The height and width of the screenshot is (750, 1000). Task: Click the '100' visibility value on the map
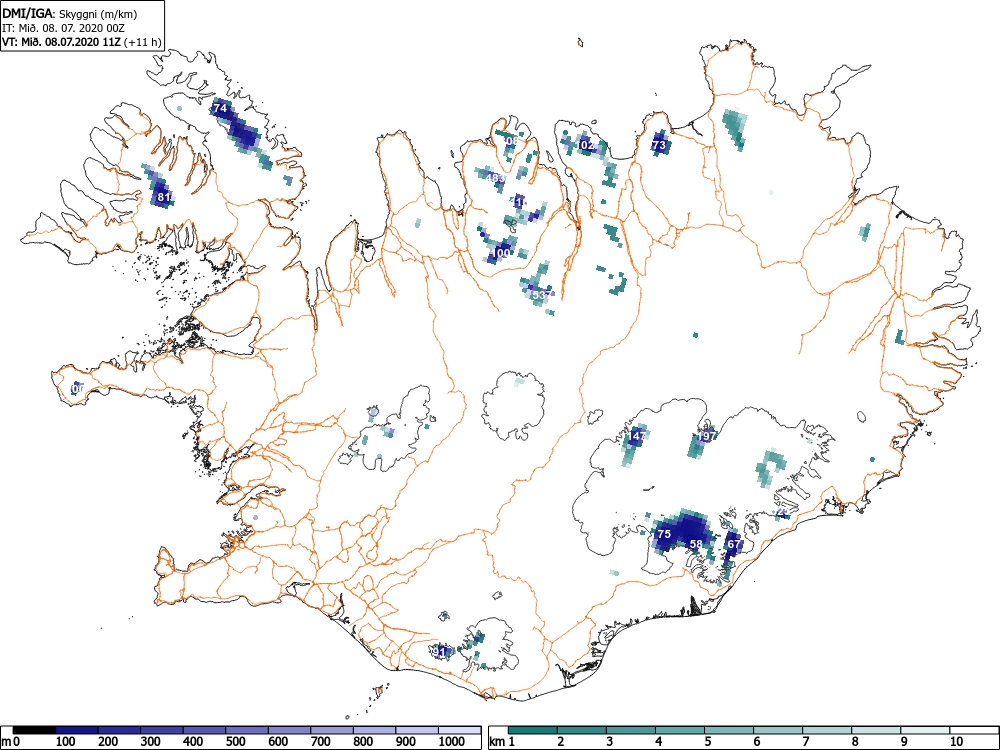[501, 253]
